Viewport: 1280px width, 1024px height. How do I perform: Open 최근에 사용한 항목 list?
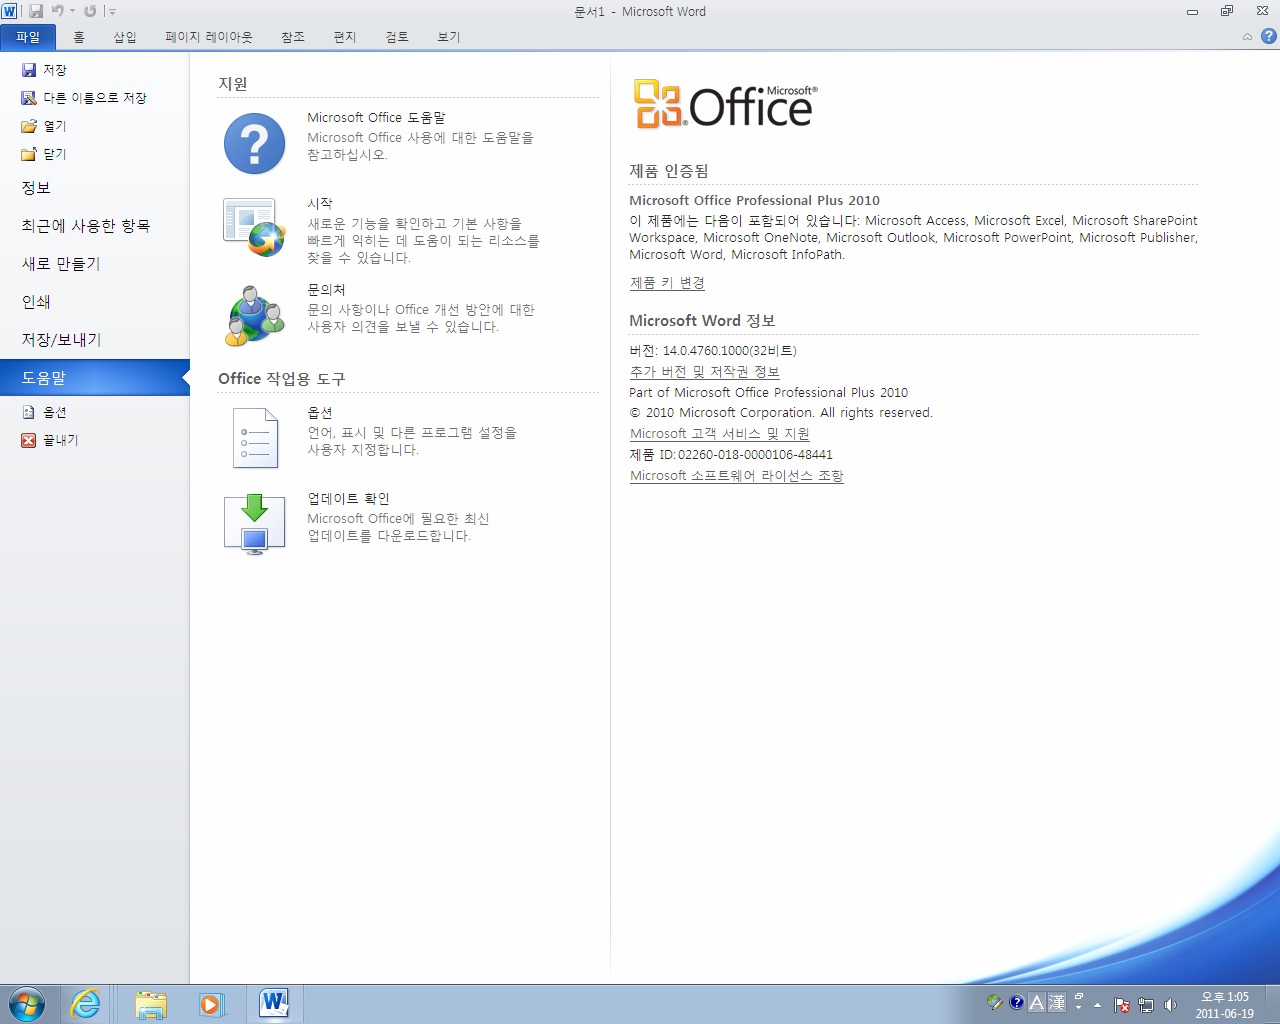(86, 226)
